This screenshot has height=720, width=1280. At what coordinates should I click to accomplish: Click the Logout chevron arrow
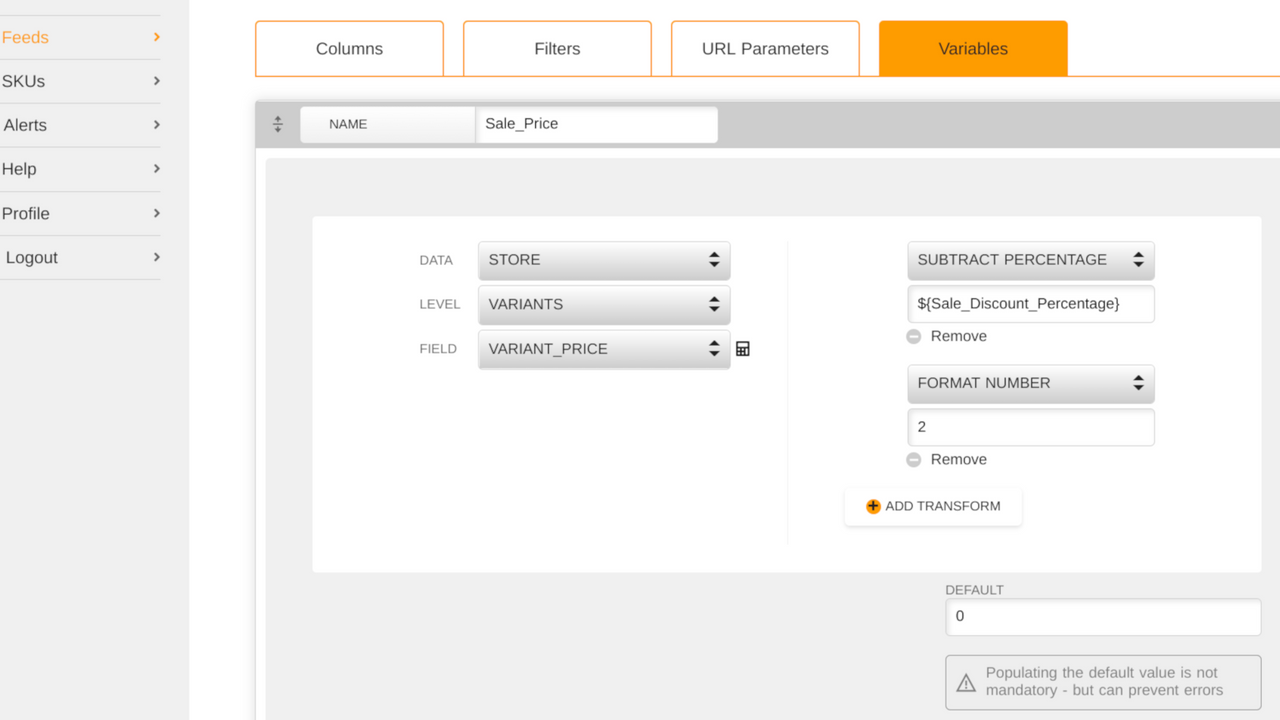point(157,257)
